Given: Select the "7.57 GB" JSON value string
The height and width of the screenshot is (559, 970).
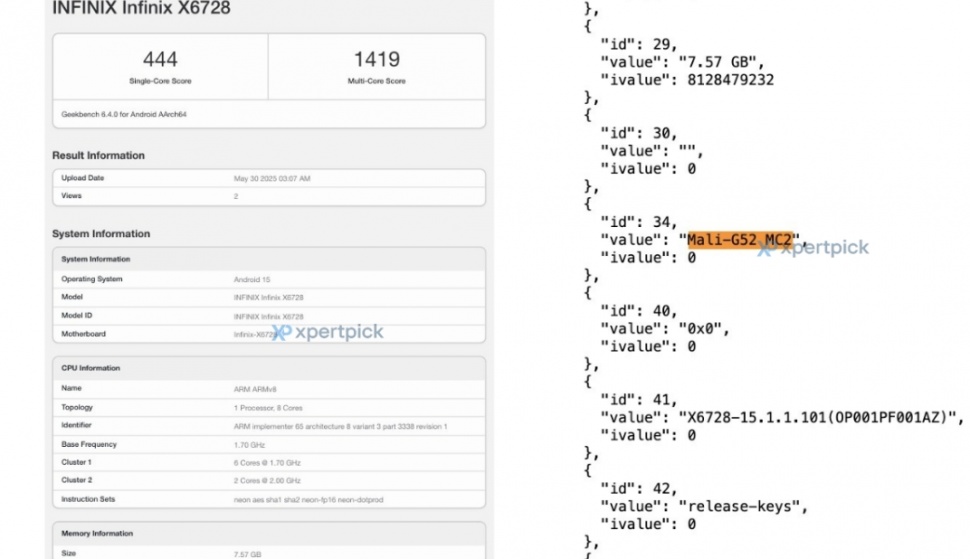Looking at the screenshot, I should (x=718, y=62).
